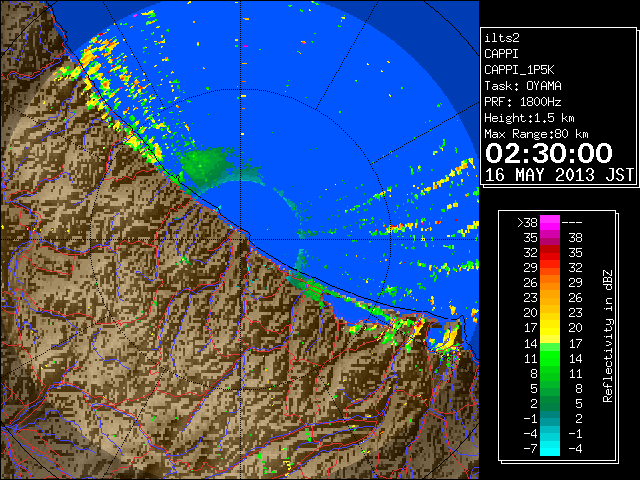Pick the cyan -7 to -4 dBZ swatch
The height and width of the screenshot is (480, 640).
click(x=550, y=448)
